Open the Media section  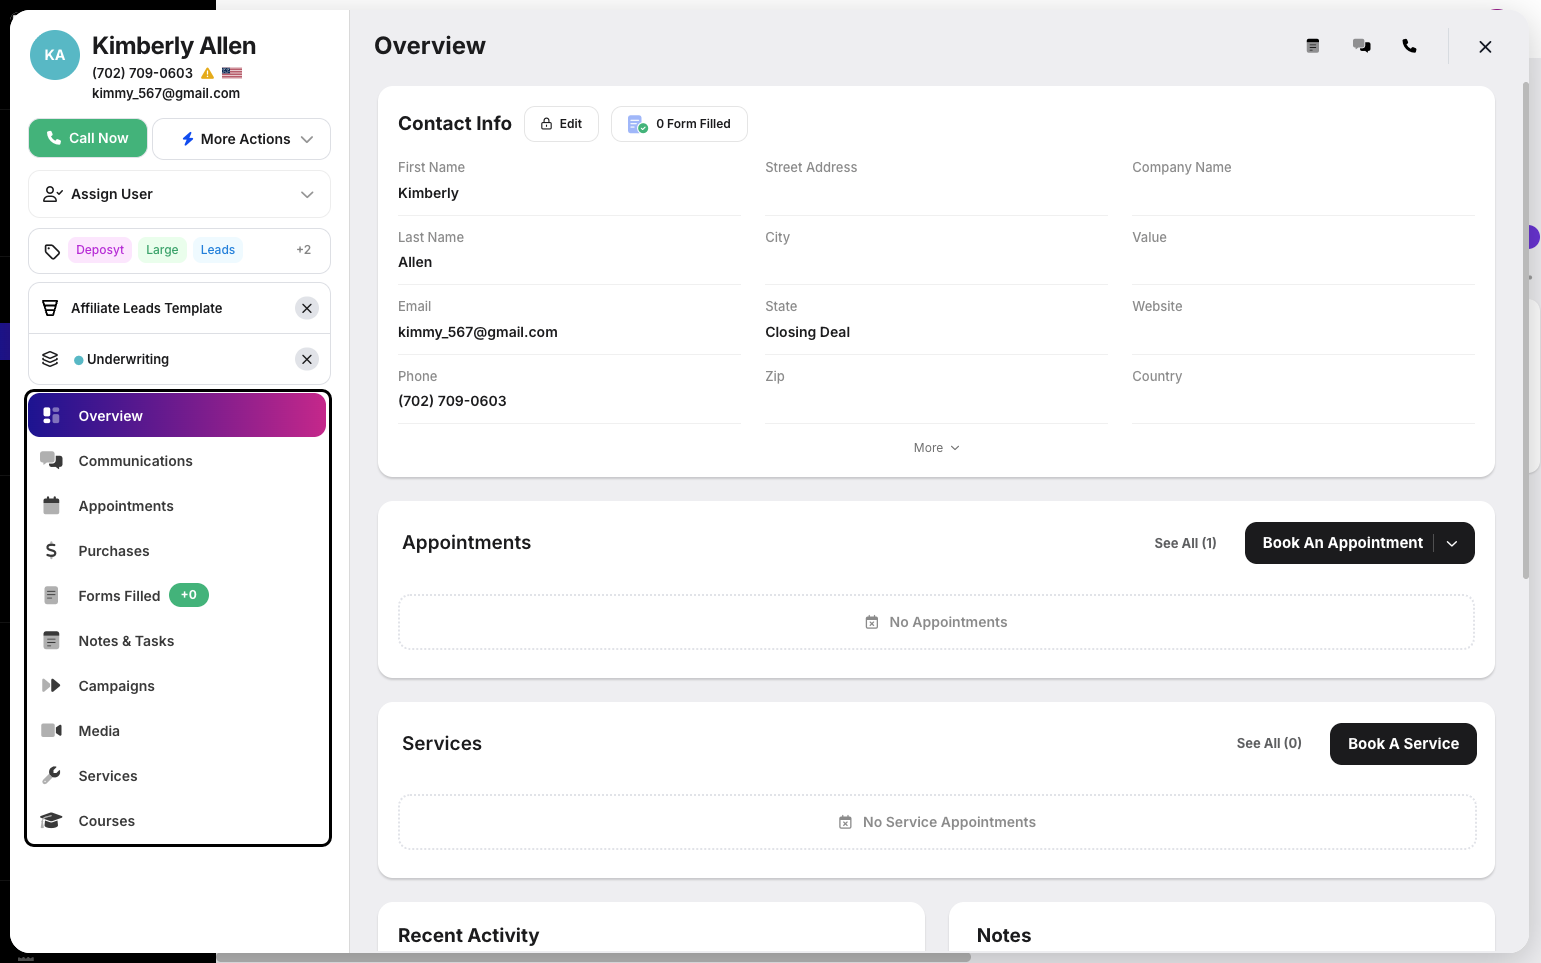pos(177,731)
